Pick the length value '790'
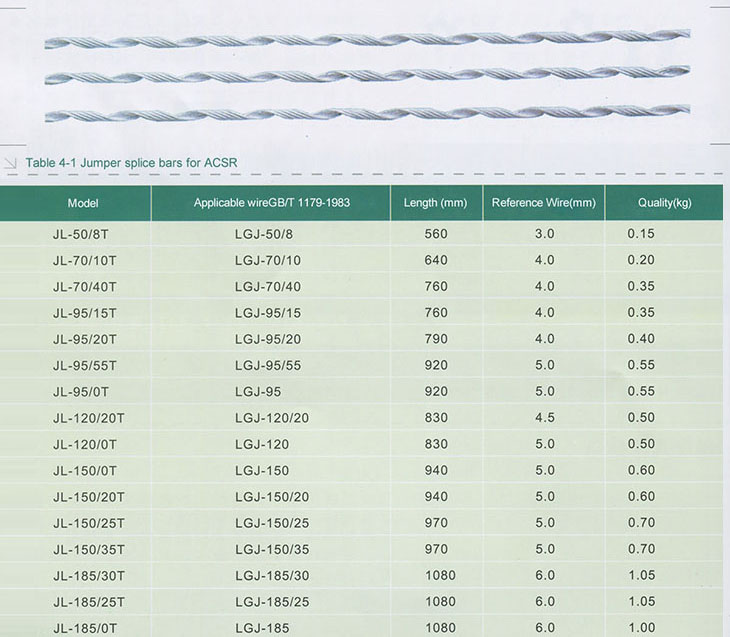The width and height of the screenshot is (730, 637). pyautogui.click(x=436, y=339)
